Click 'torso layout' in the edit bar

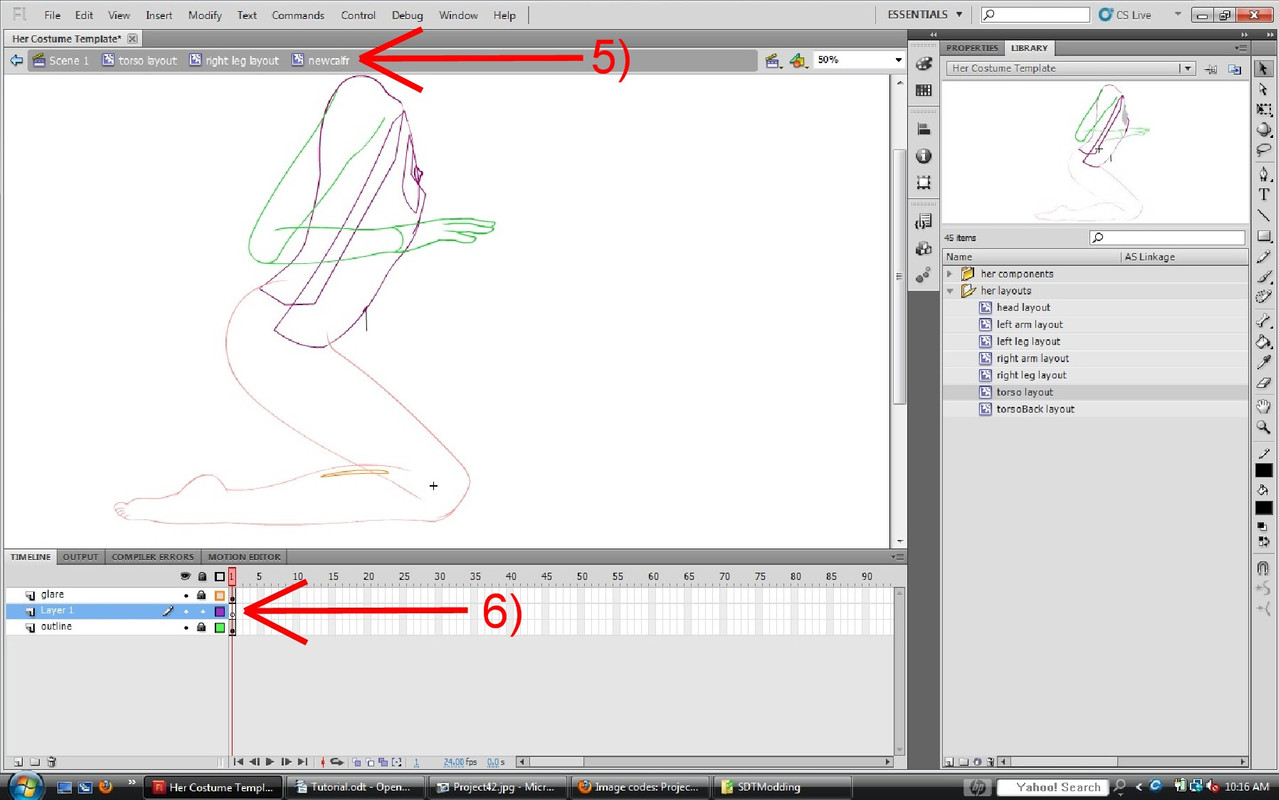pos(146,61)
